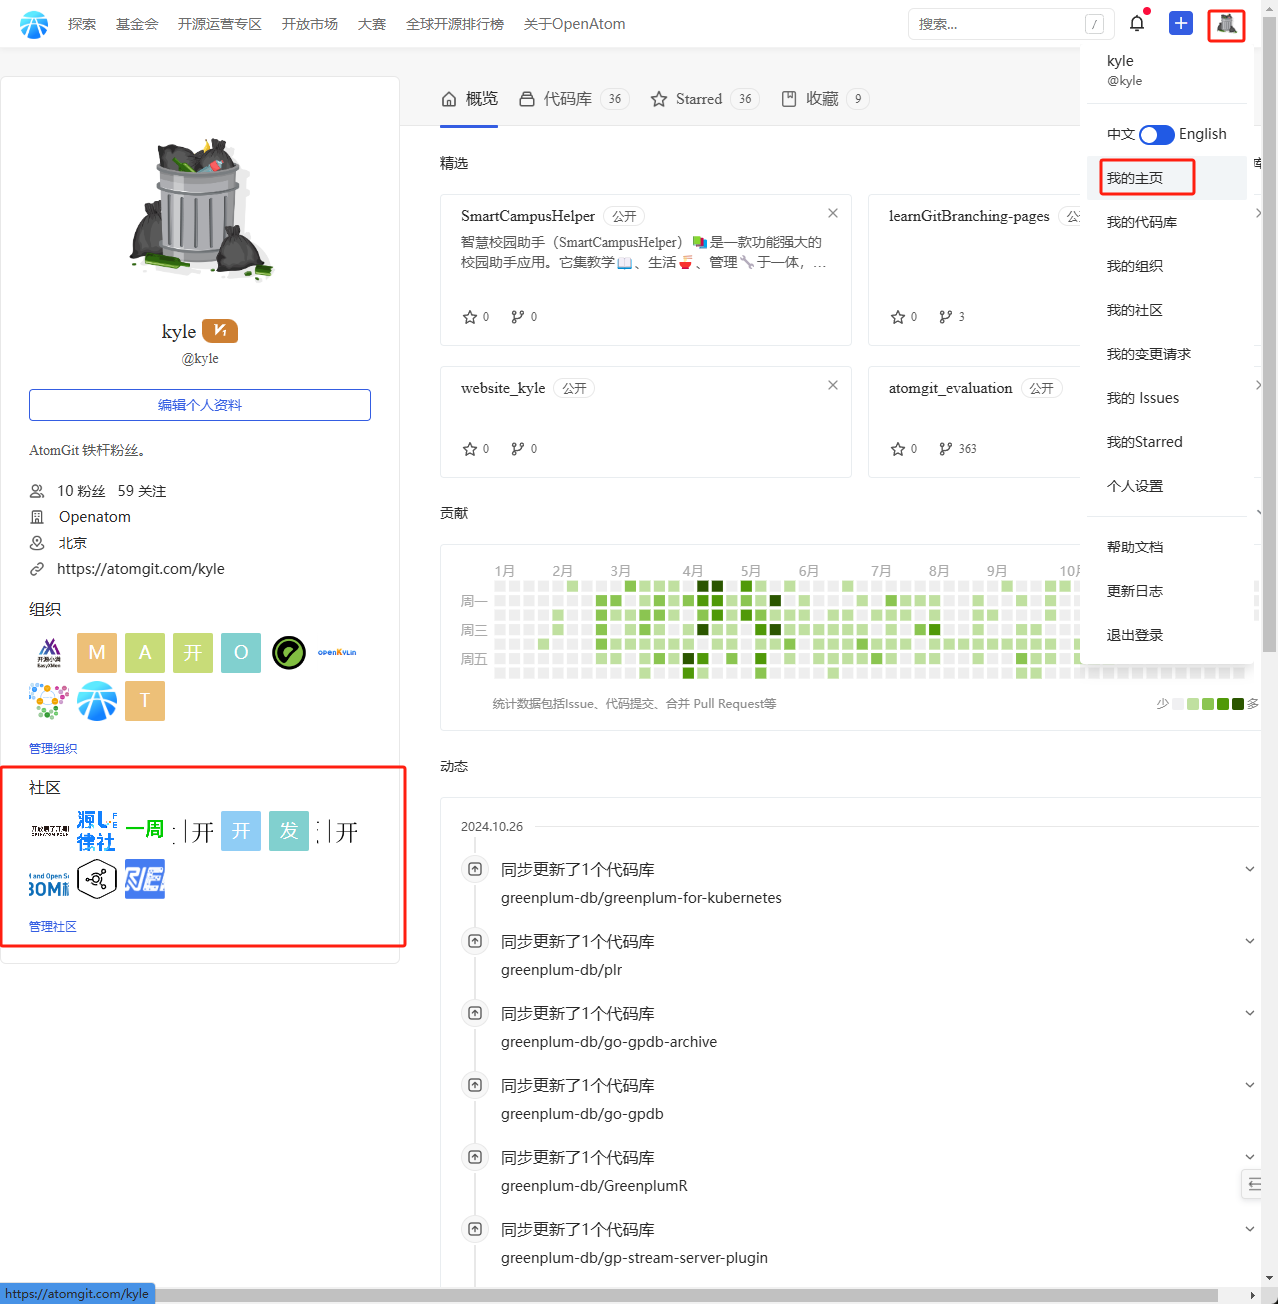Viewport: 1278px width, 1304px height.
Task: Remove SmartCampusHelper from featured
Action: (x=833, y=213)
